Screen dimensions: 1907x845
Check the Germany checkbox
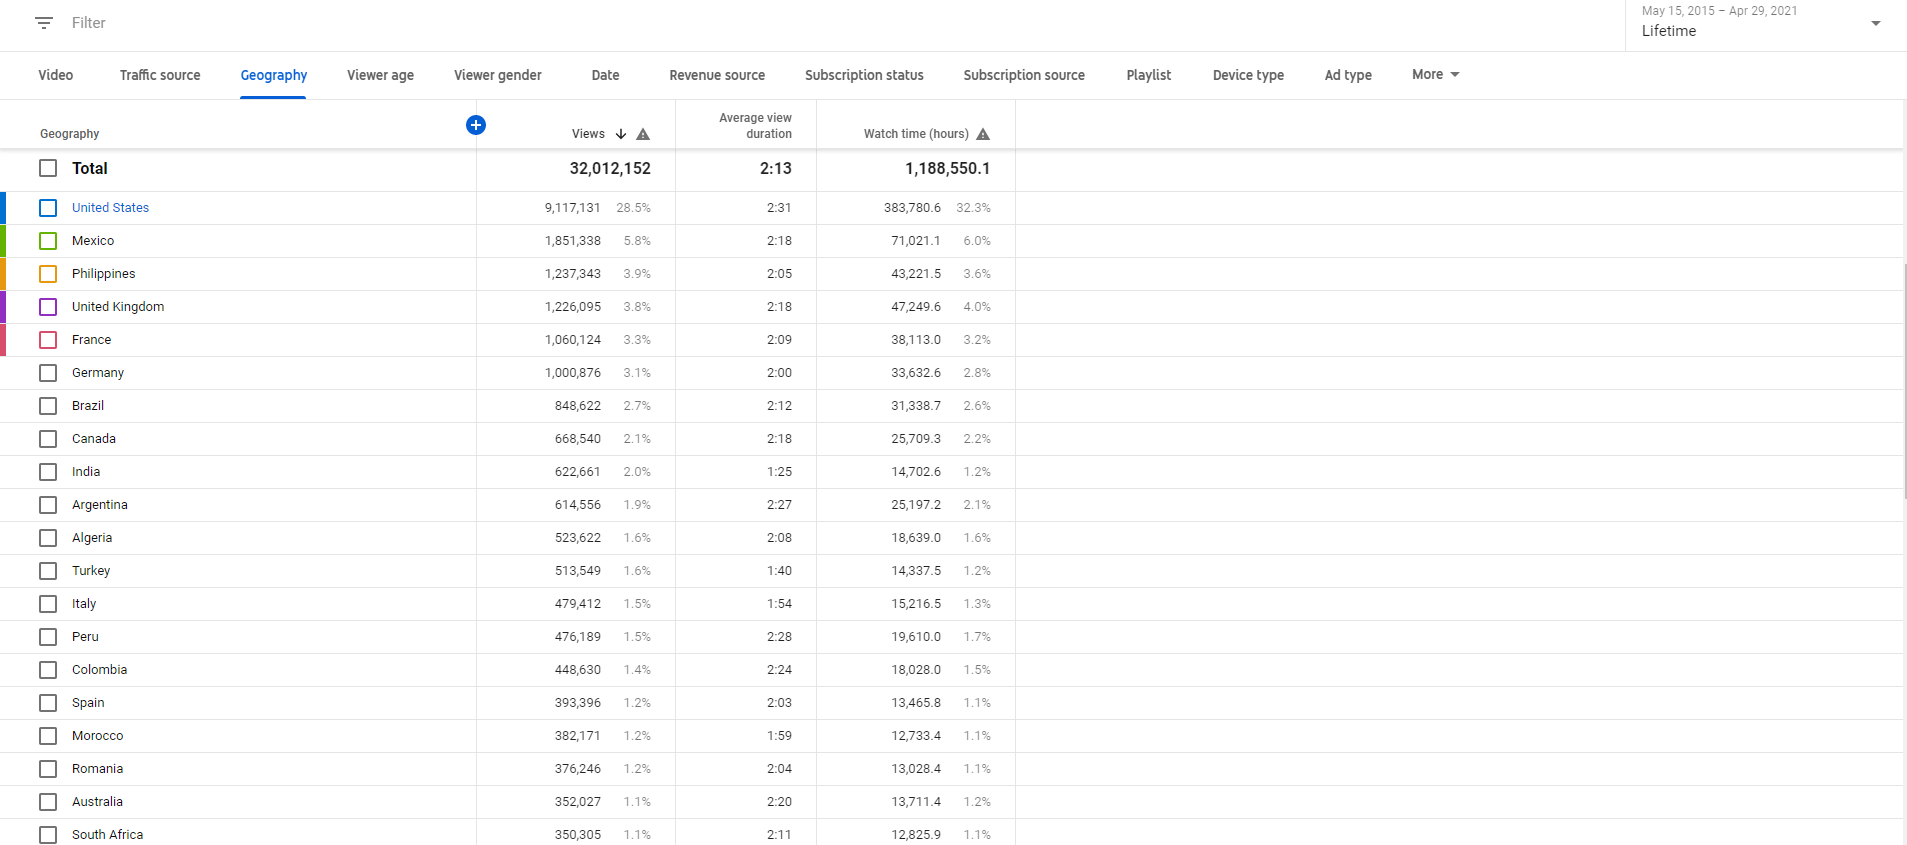48,373
